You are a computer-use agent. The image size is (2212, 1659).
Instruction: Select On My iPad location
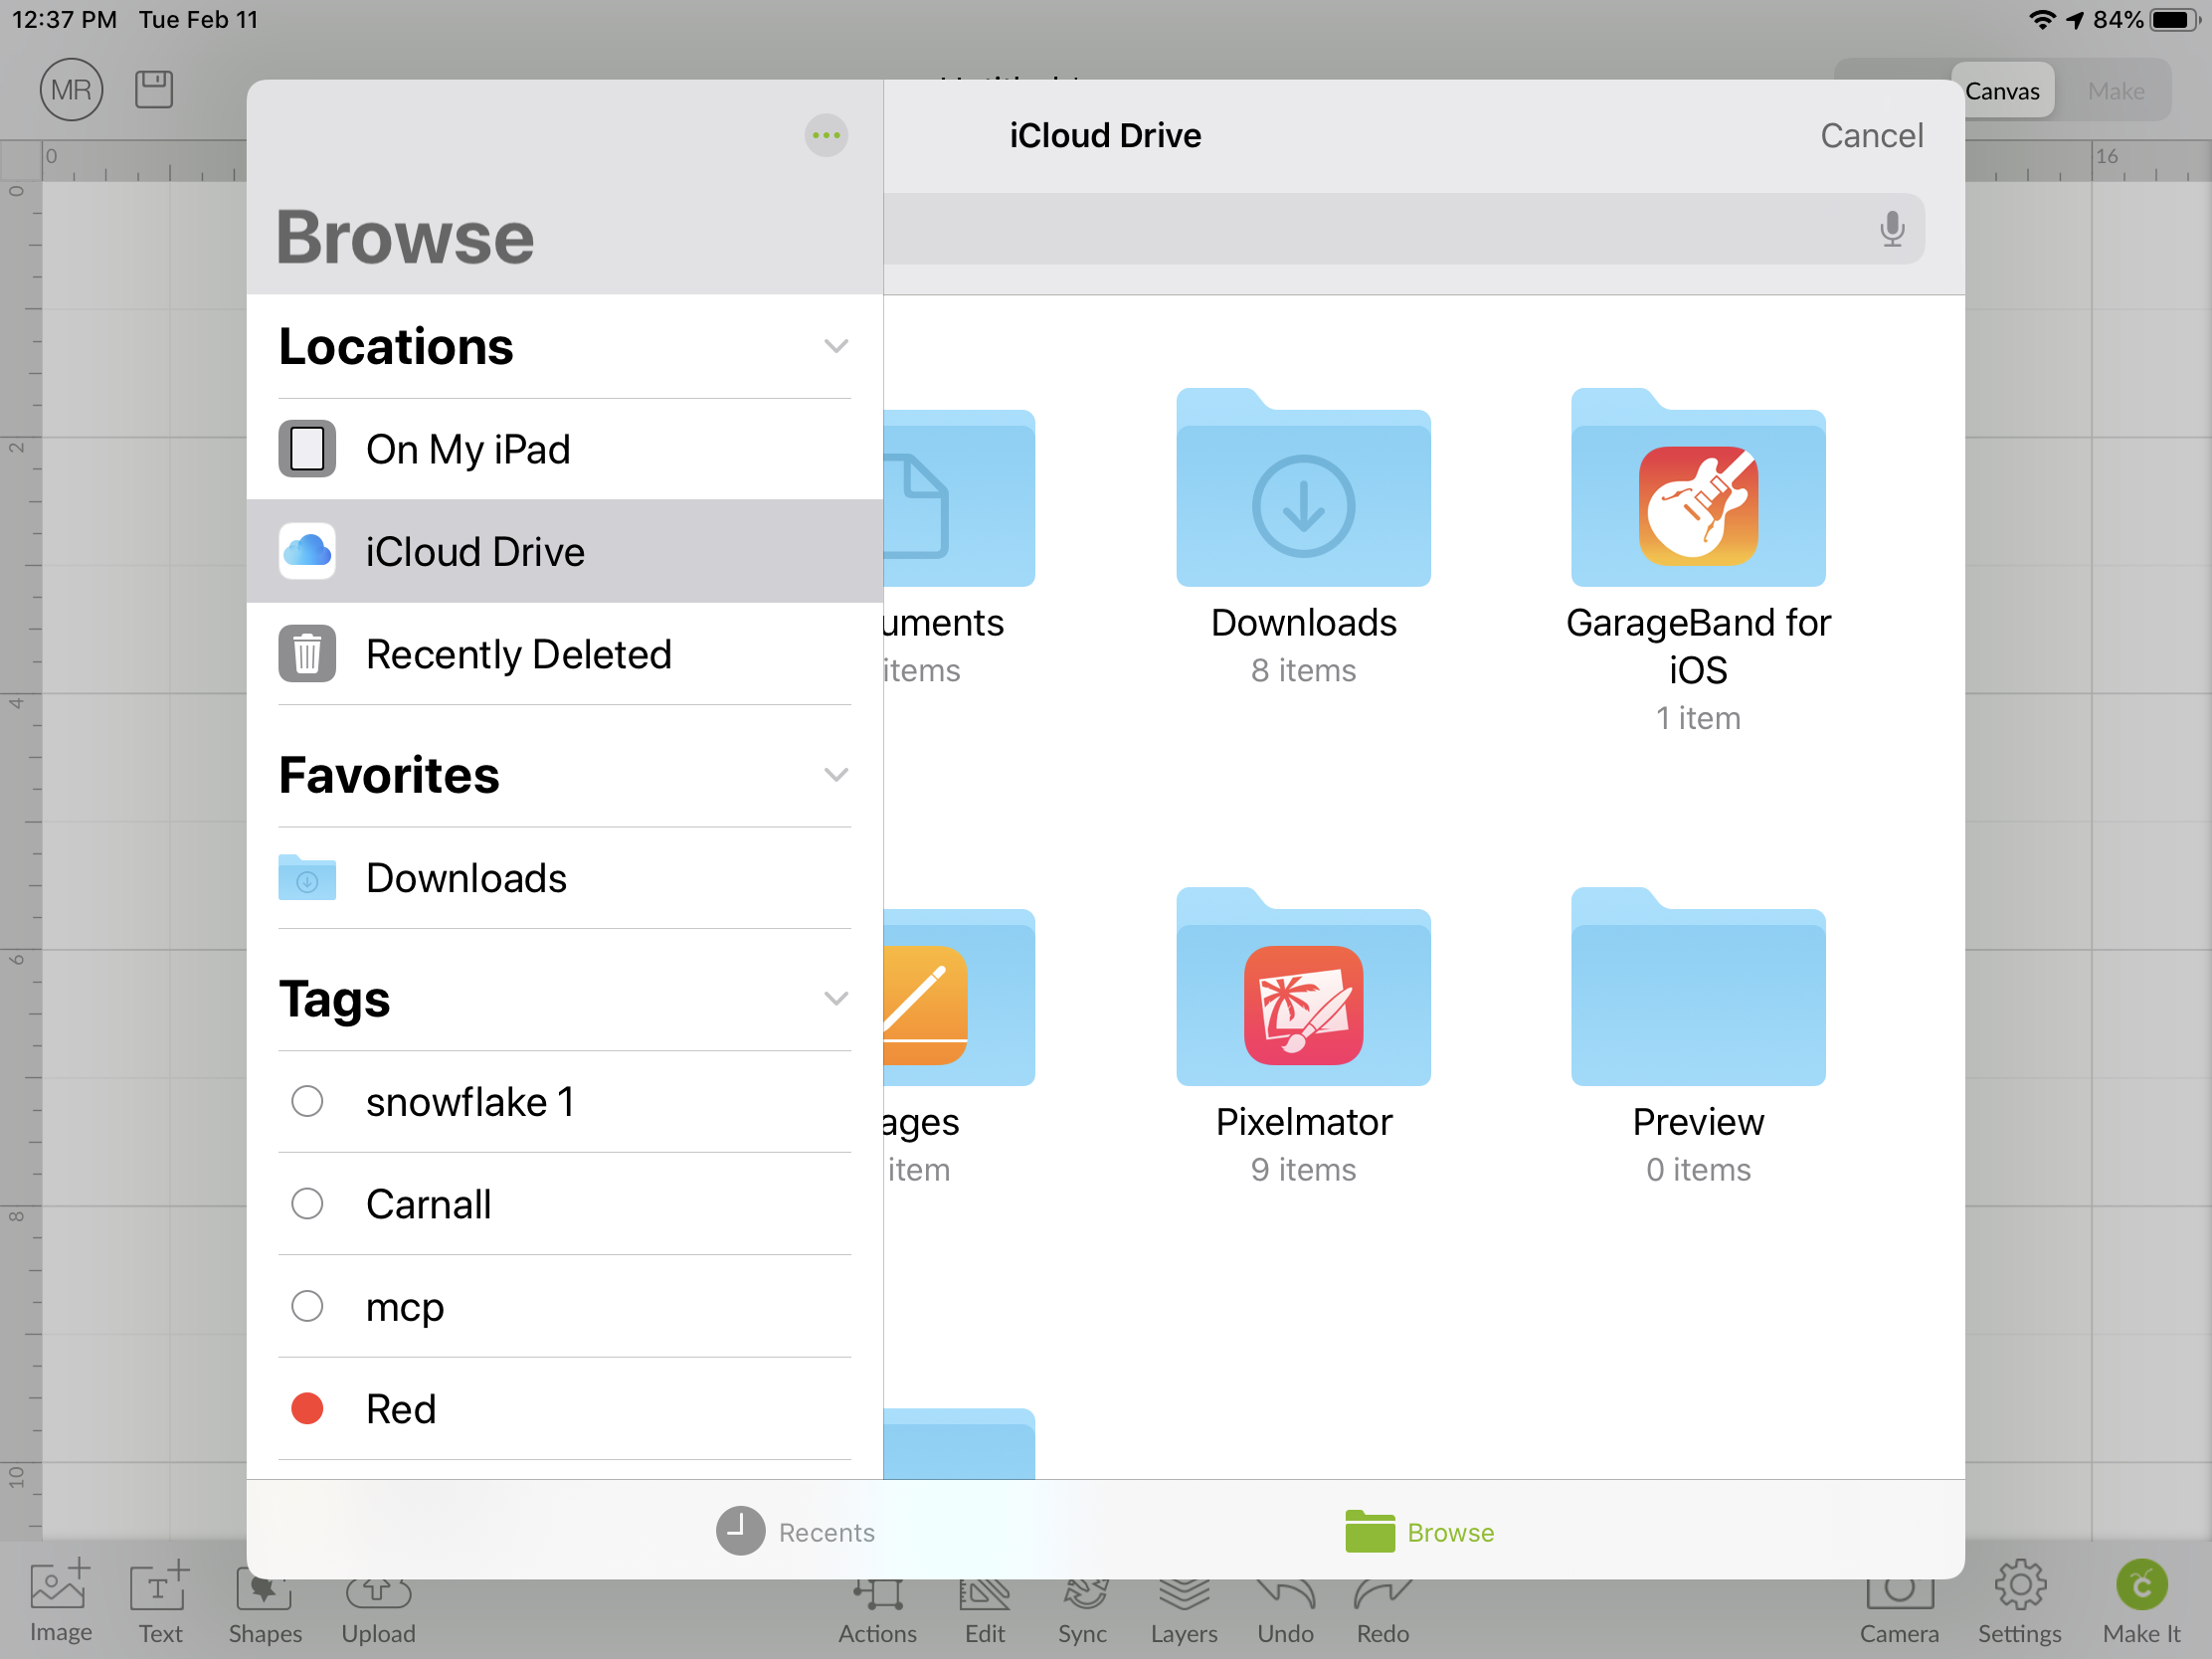click(468, 449)
